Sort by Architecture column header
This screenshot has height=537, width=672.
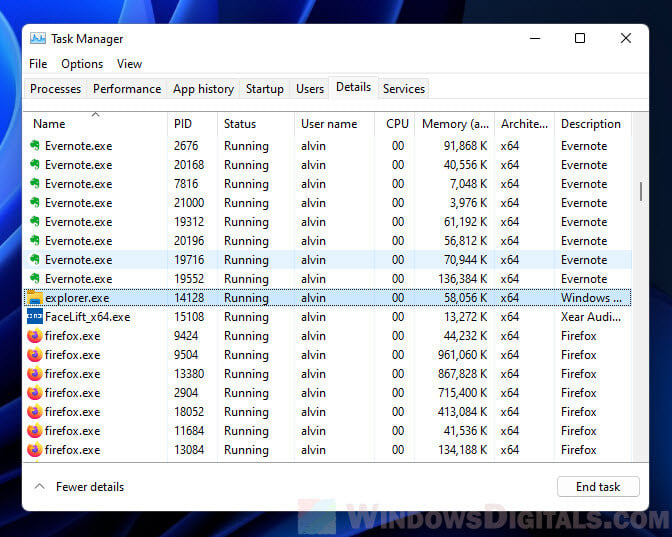(x=524, y=124)
